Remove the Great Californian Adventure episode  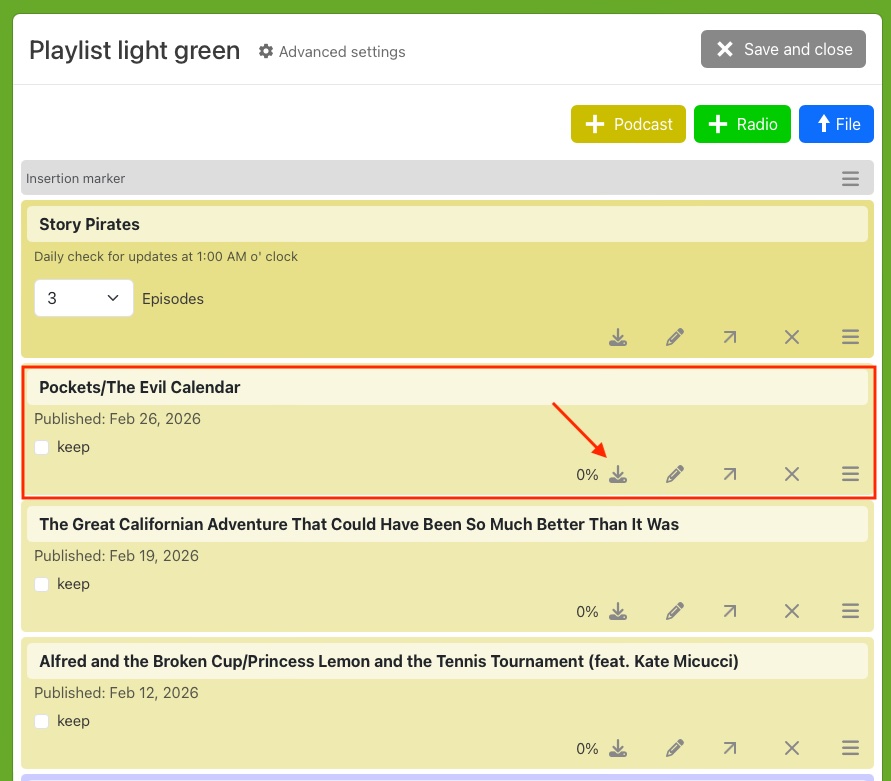(792, 611)
